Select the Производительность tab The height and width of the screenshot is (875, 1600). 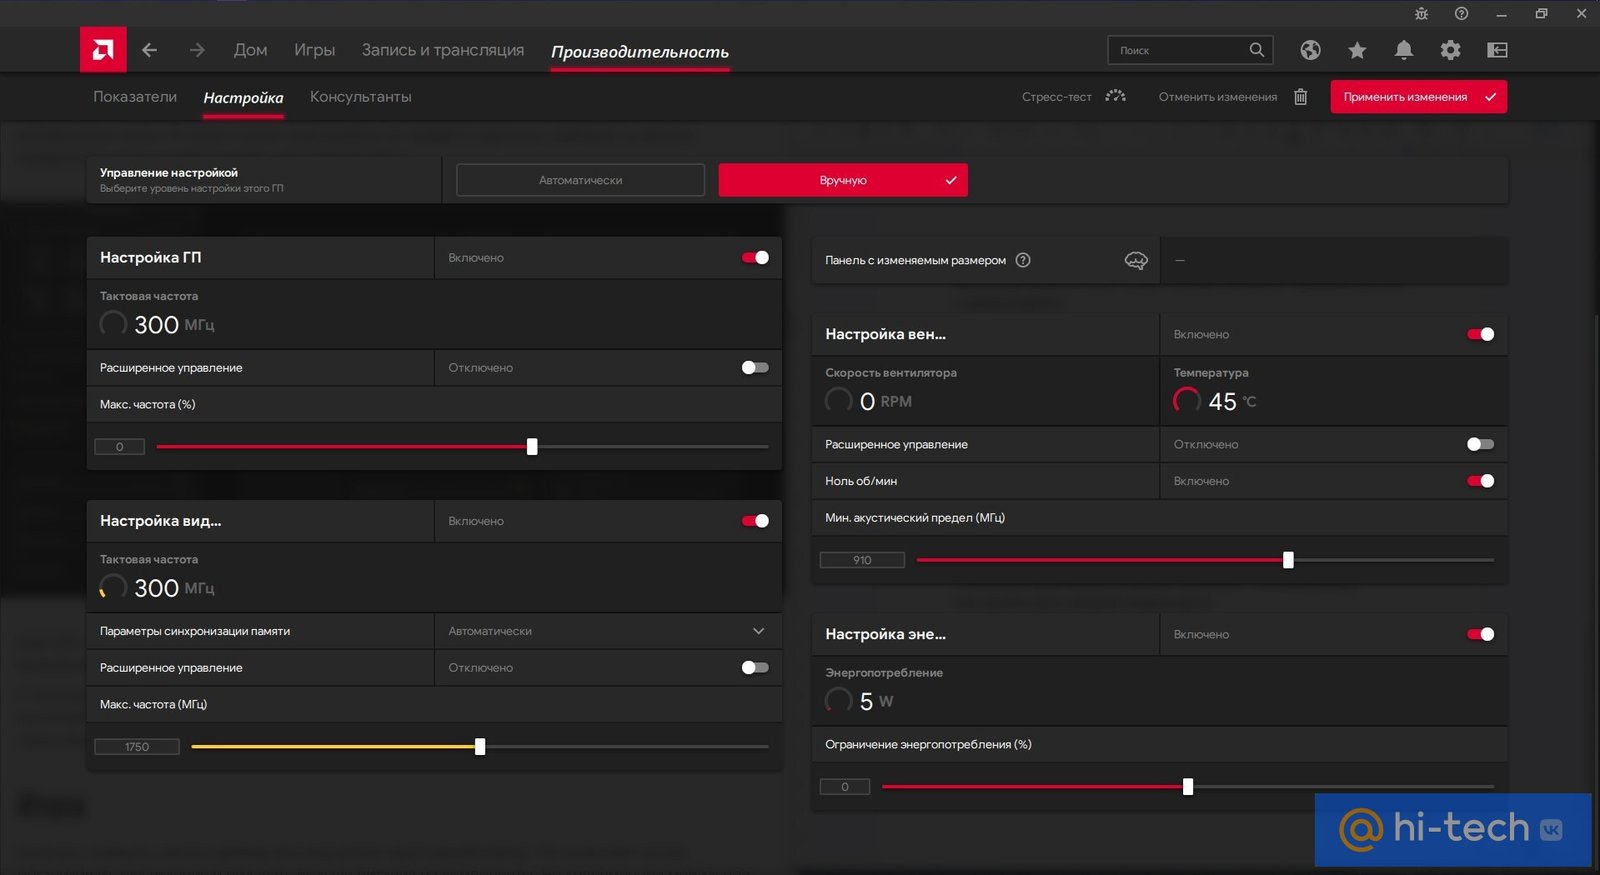[x=640, y=52]
